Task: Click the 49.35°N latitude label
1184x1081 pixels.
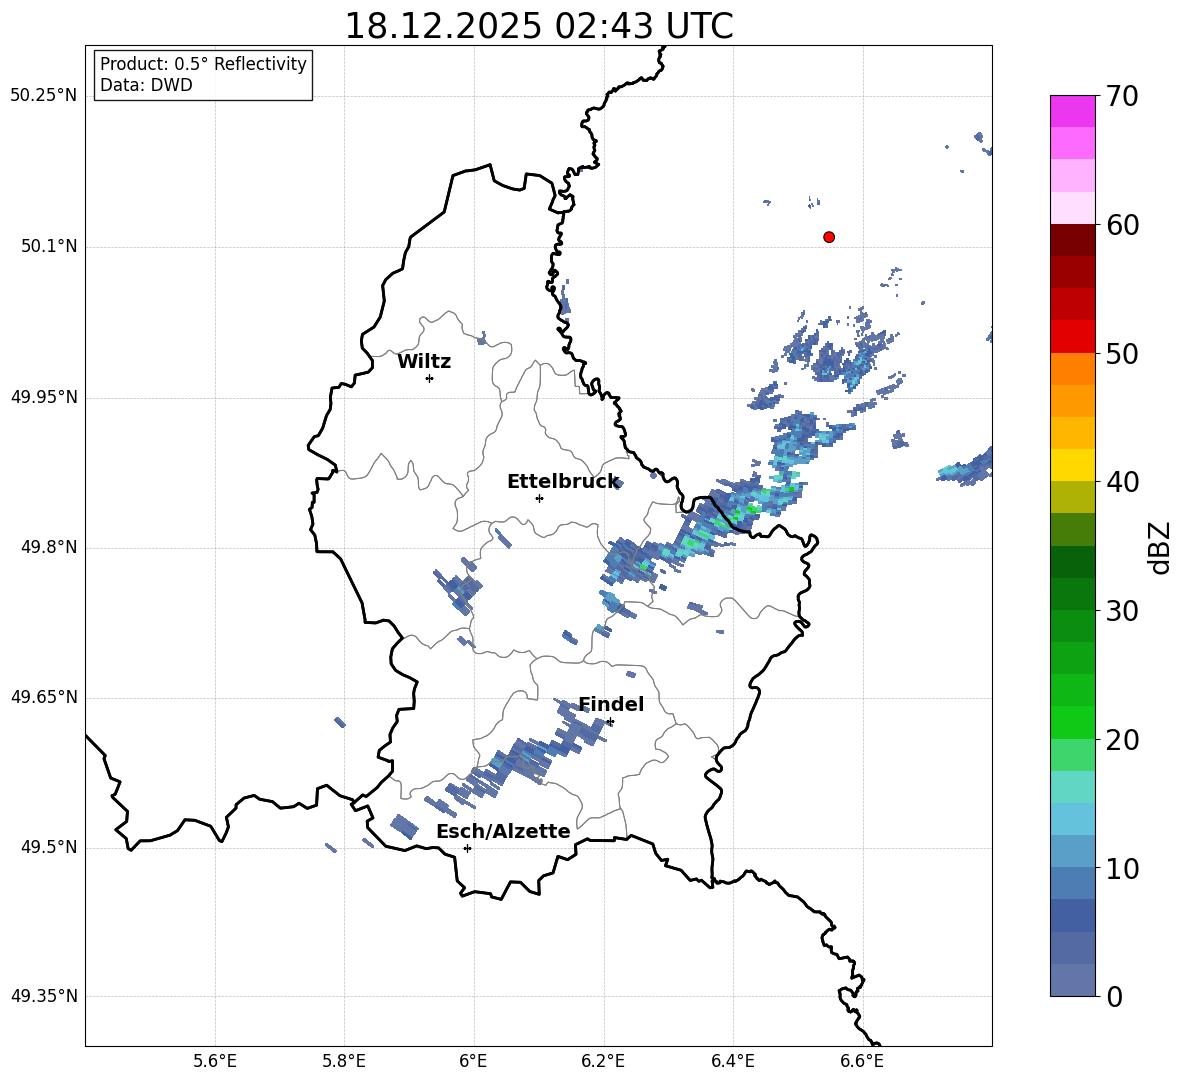Action: (43, 996)
